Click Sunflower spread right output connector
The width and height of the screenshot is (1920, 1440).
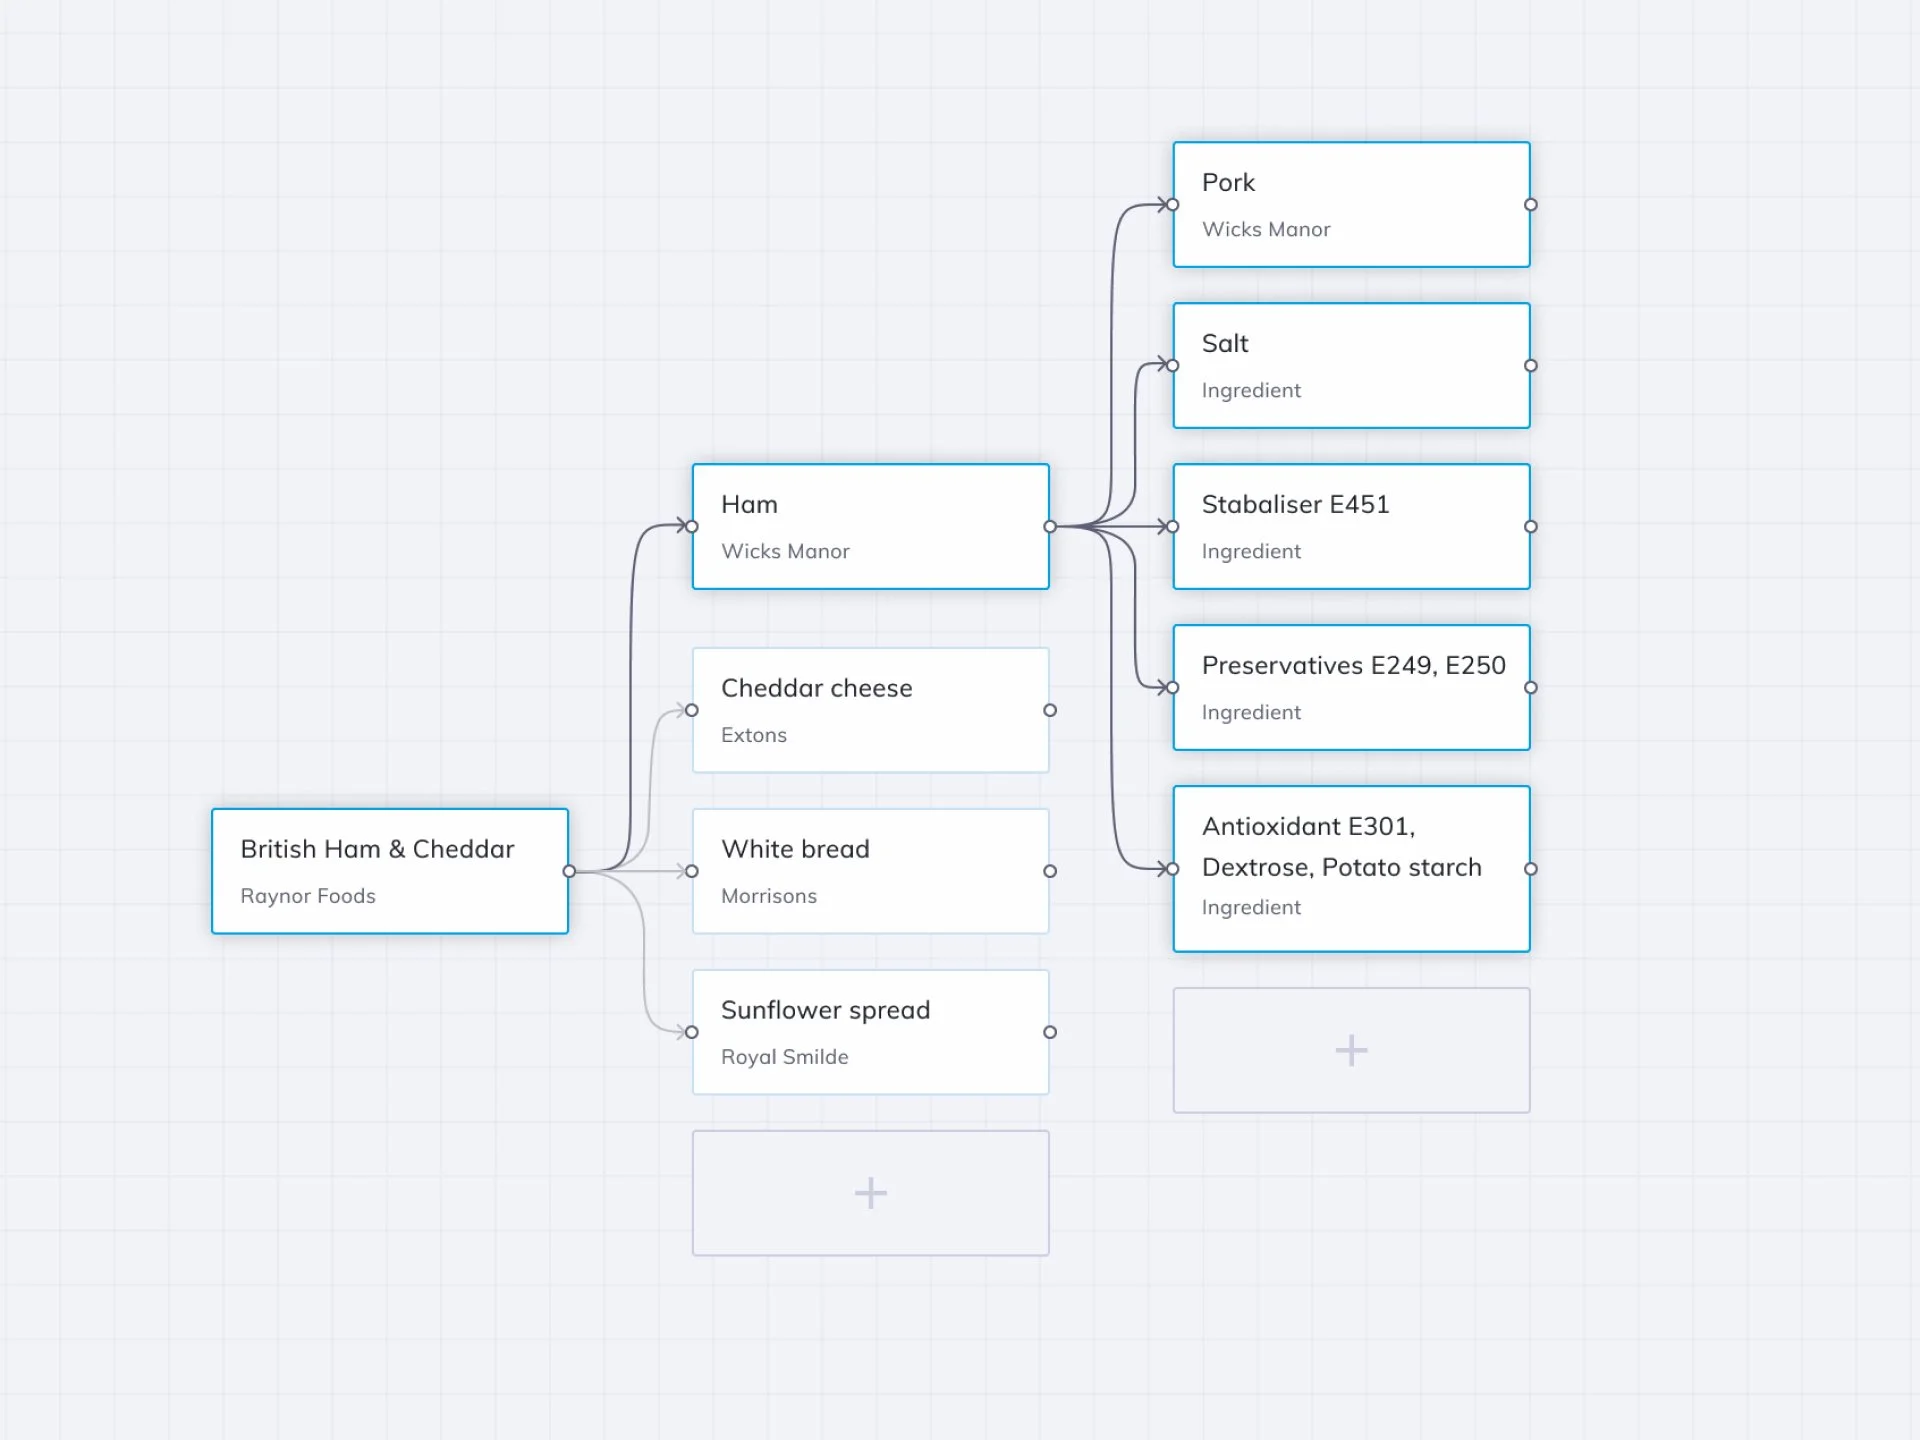[x=1050, y=1032]
